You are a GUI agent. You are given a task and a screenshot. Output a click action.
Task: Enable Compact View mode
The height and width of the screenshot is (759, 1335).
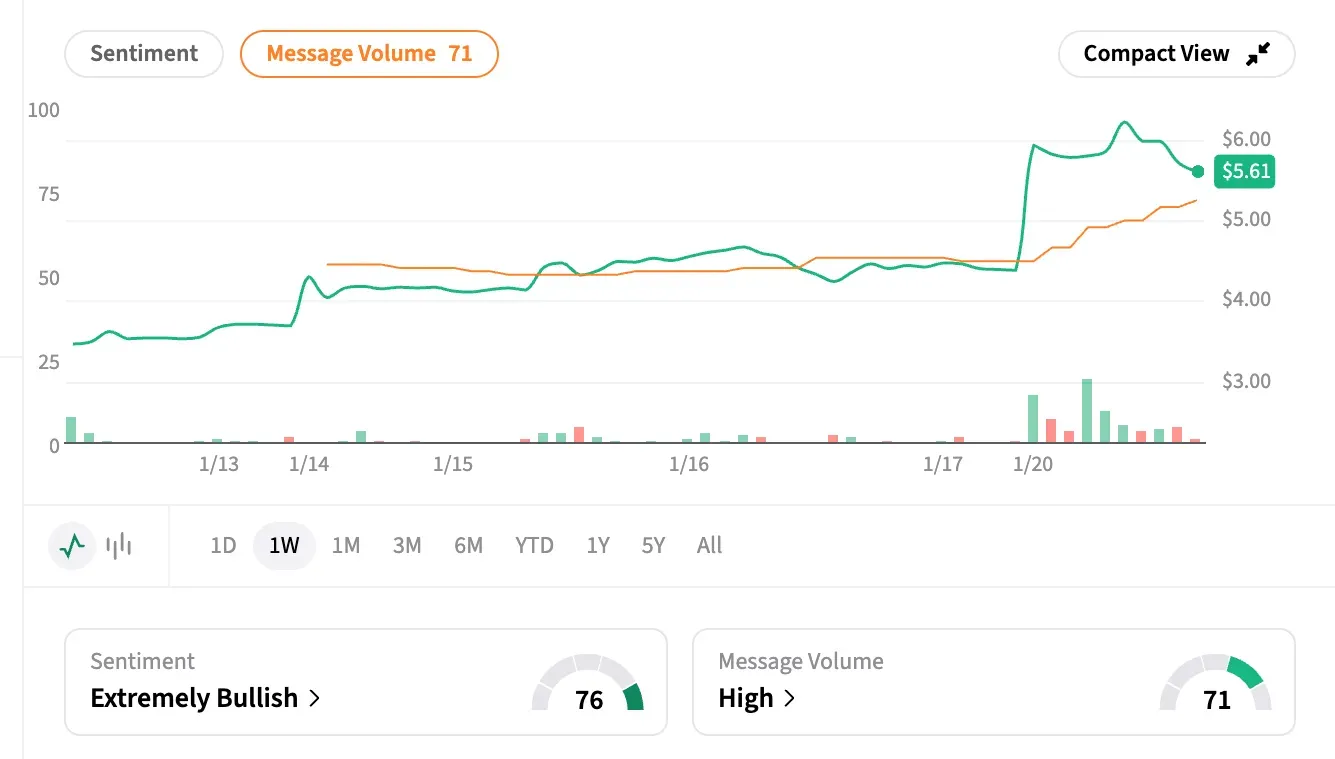tap(1176, 53)
